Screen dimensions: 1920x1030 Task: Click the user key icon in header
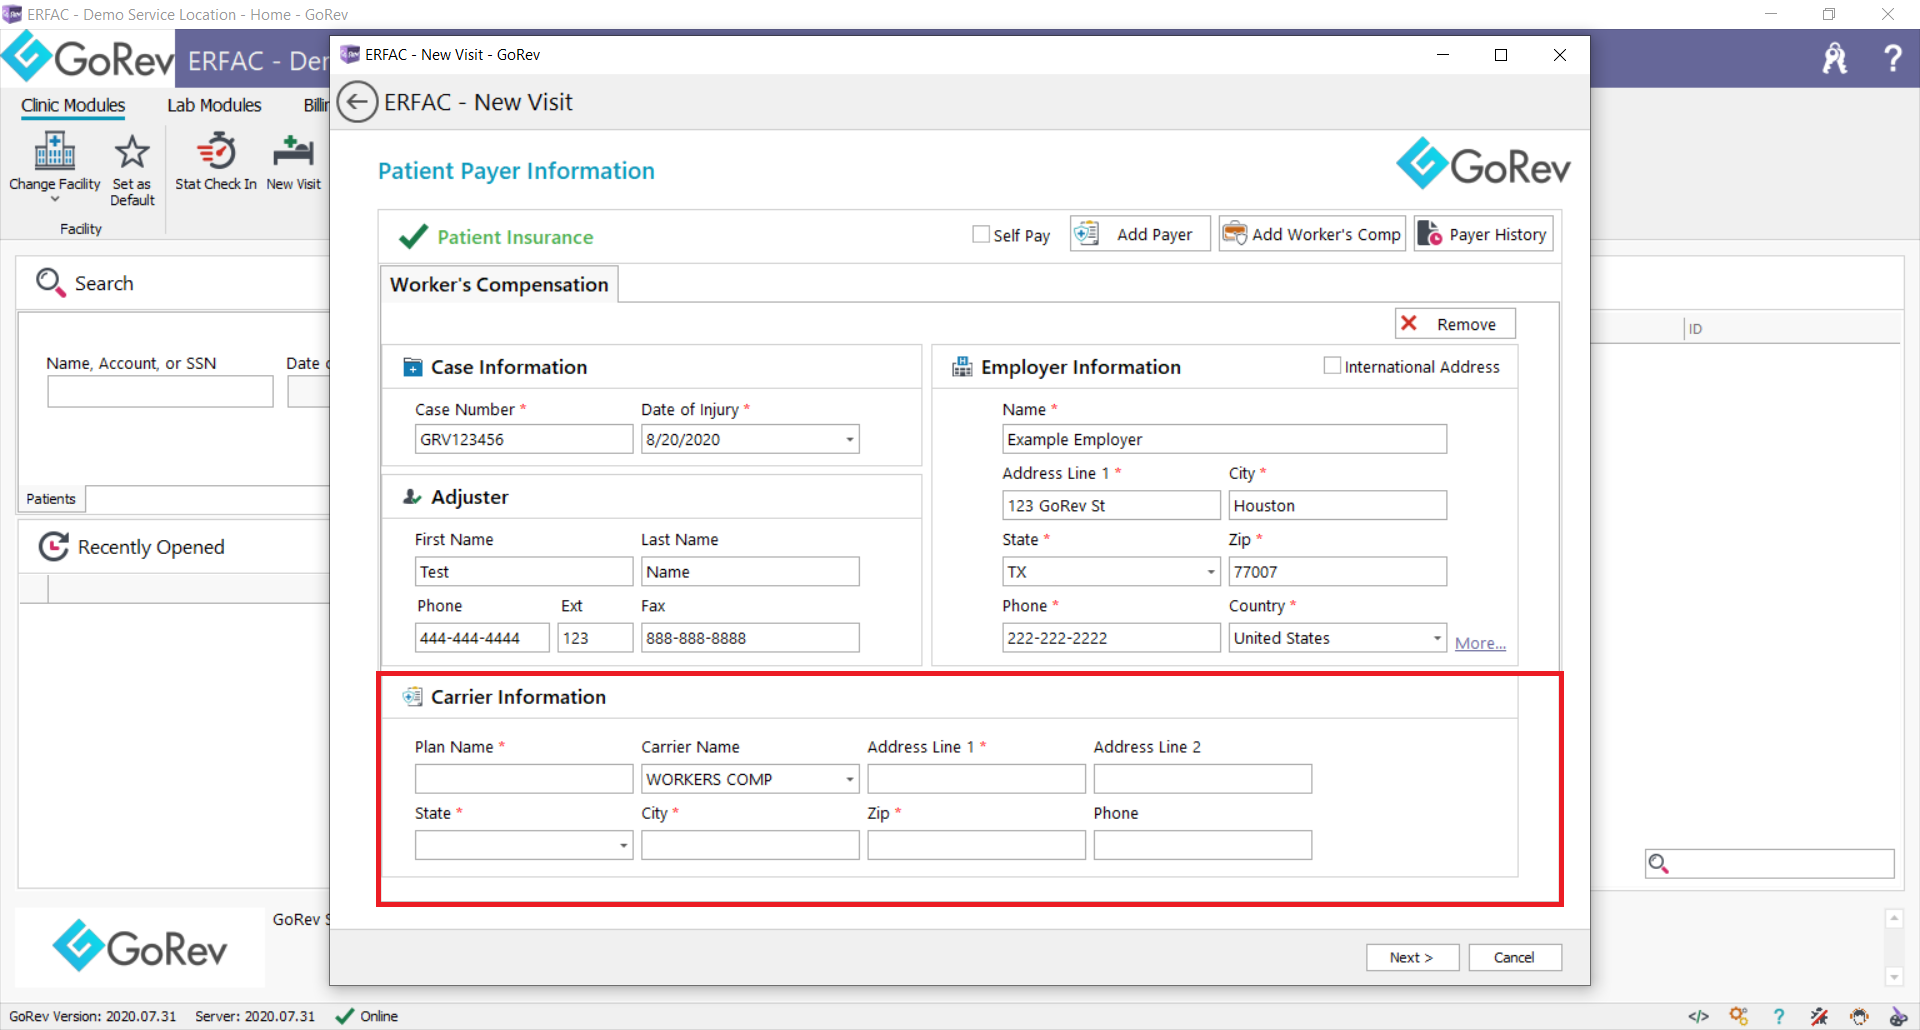click(1835, 58)
